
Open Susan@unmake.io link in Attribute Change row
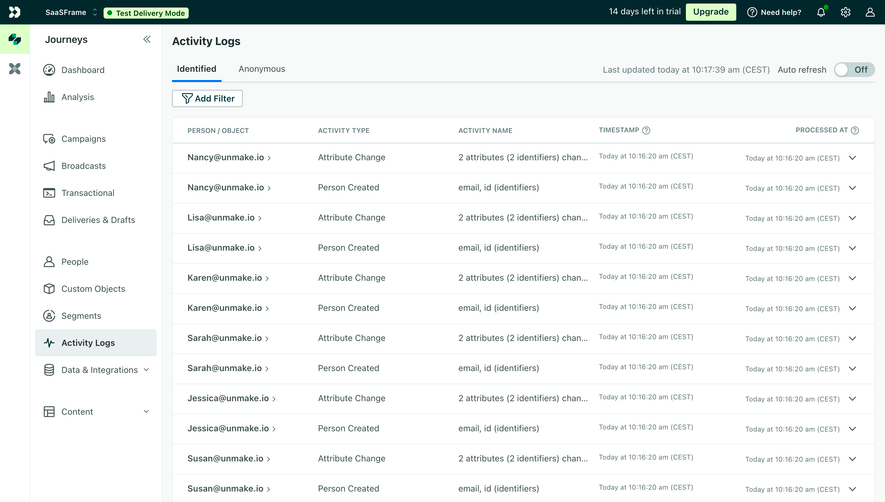[x=229, y=459]
